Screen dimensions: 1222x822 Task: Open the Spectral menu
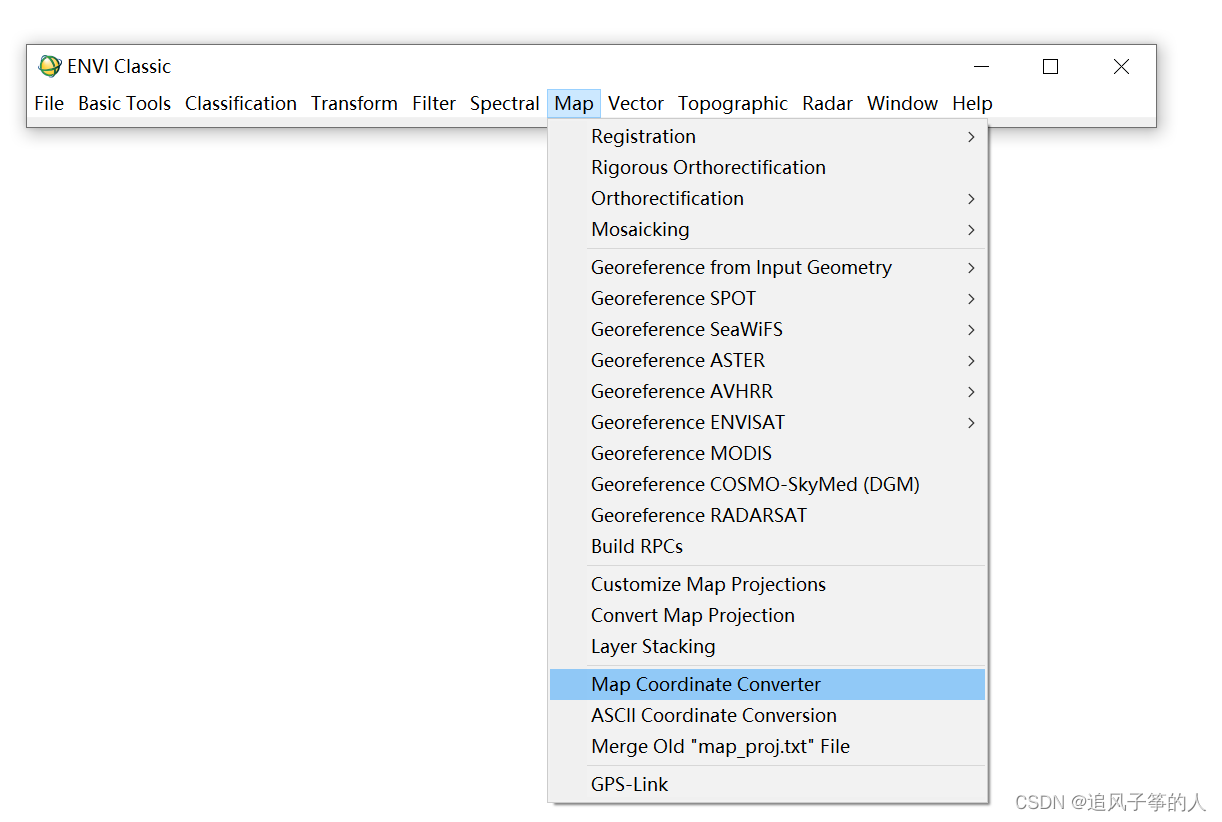point(505,103)
